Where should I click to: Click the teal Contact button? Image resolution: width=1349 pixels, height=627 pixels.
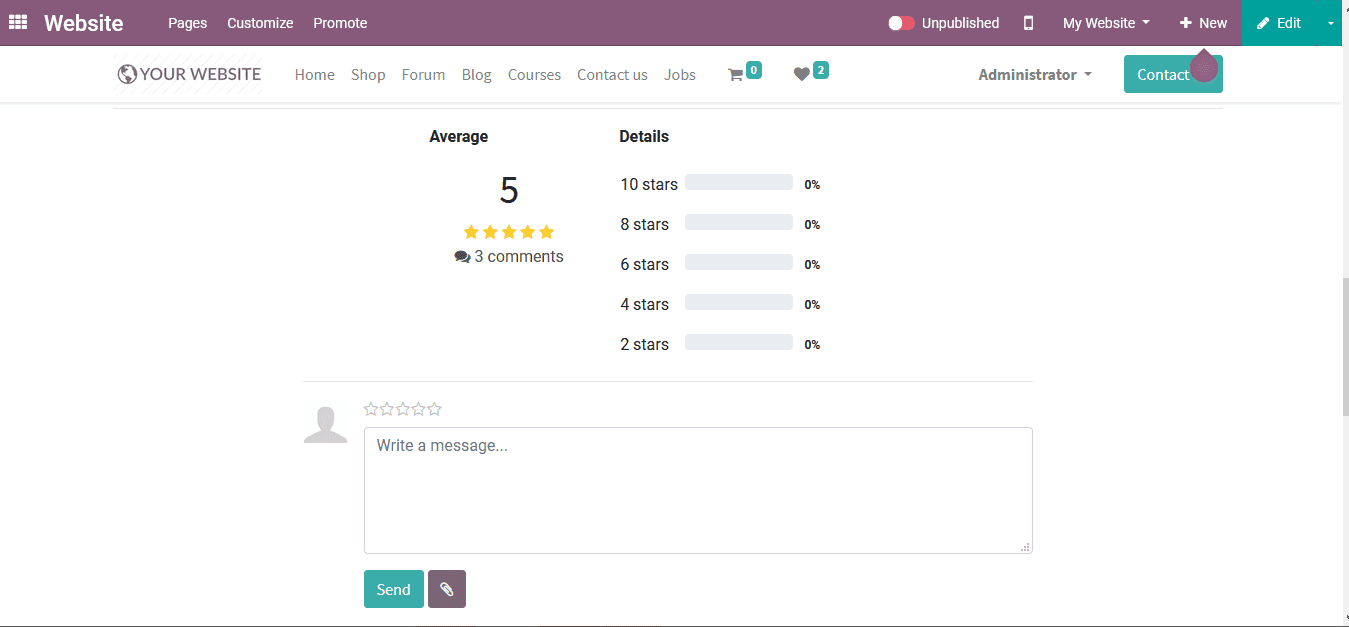click(1173, 74)
